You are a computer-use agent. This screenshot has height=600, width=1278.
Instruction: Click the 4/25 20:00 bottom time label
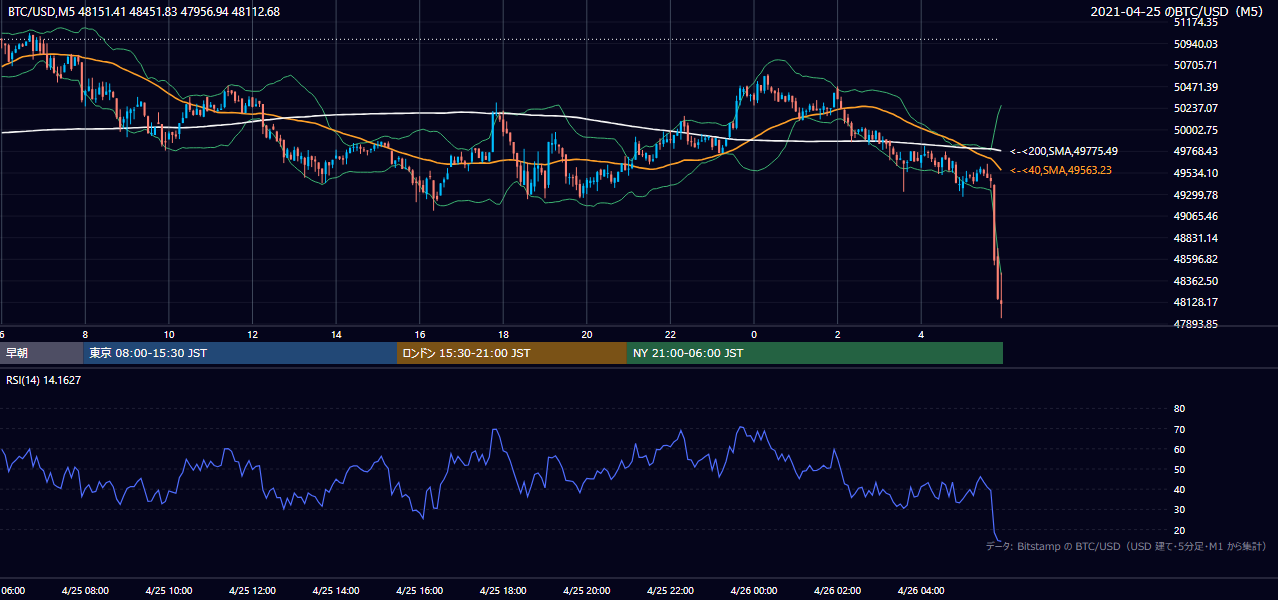coord(587,591)
